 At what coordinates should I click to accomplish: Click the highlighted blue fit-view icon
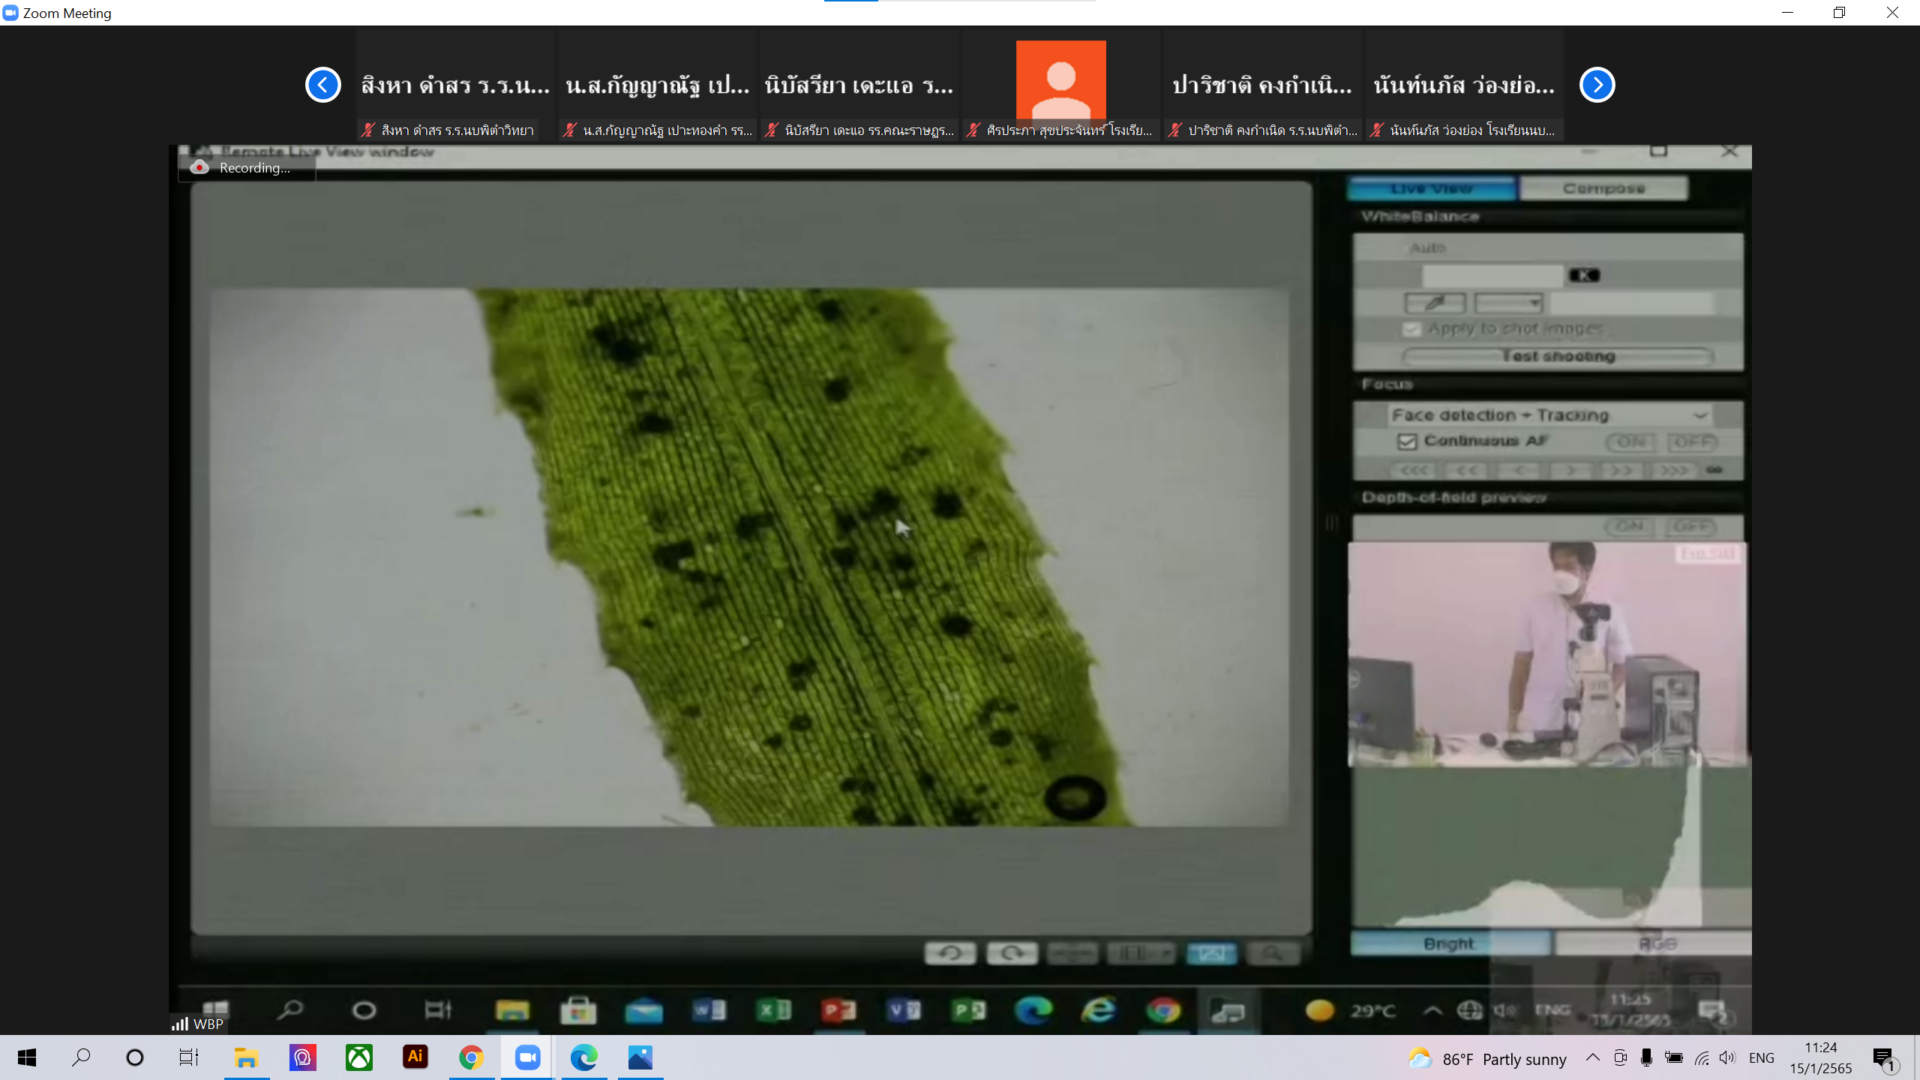click(x=1211, y=953)
